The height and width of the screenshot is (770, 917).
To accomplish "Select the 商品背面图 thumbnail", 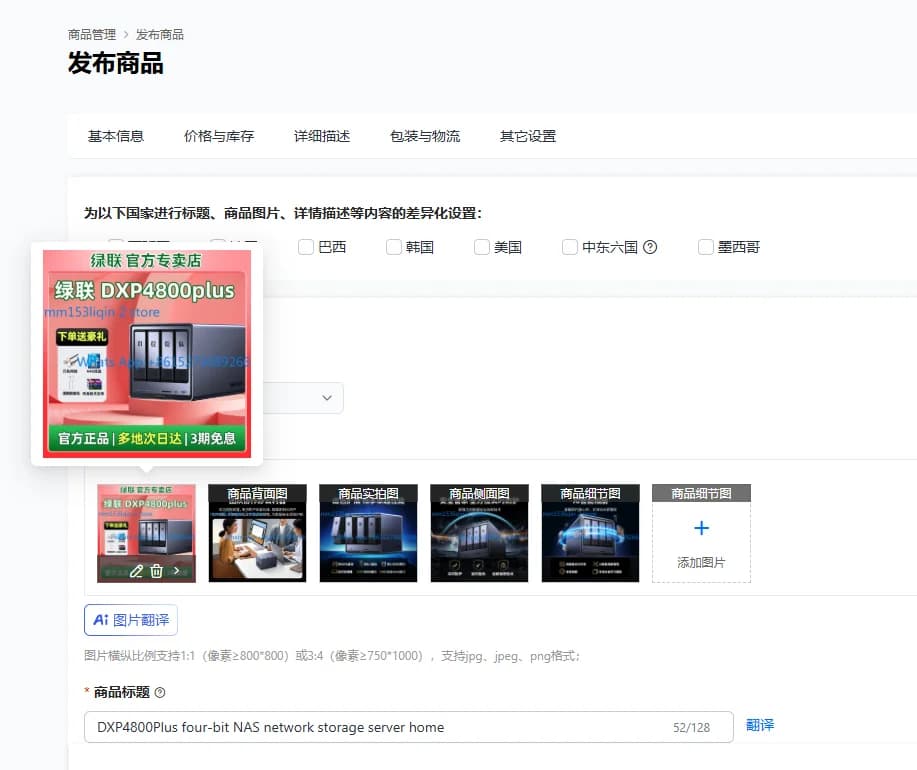I will [257, 533].
